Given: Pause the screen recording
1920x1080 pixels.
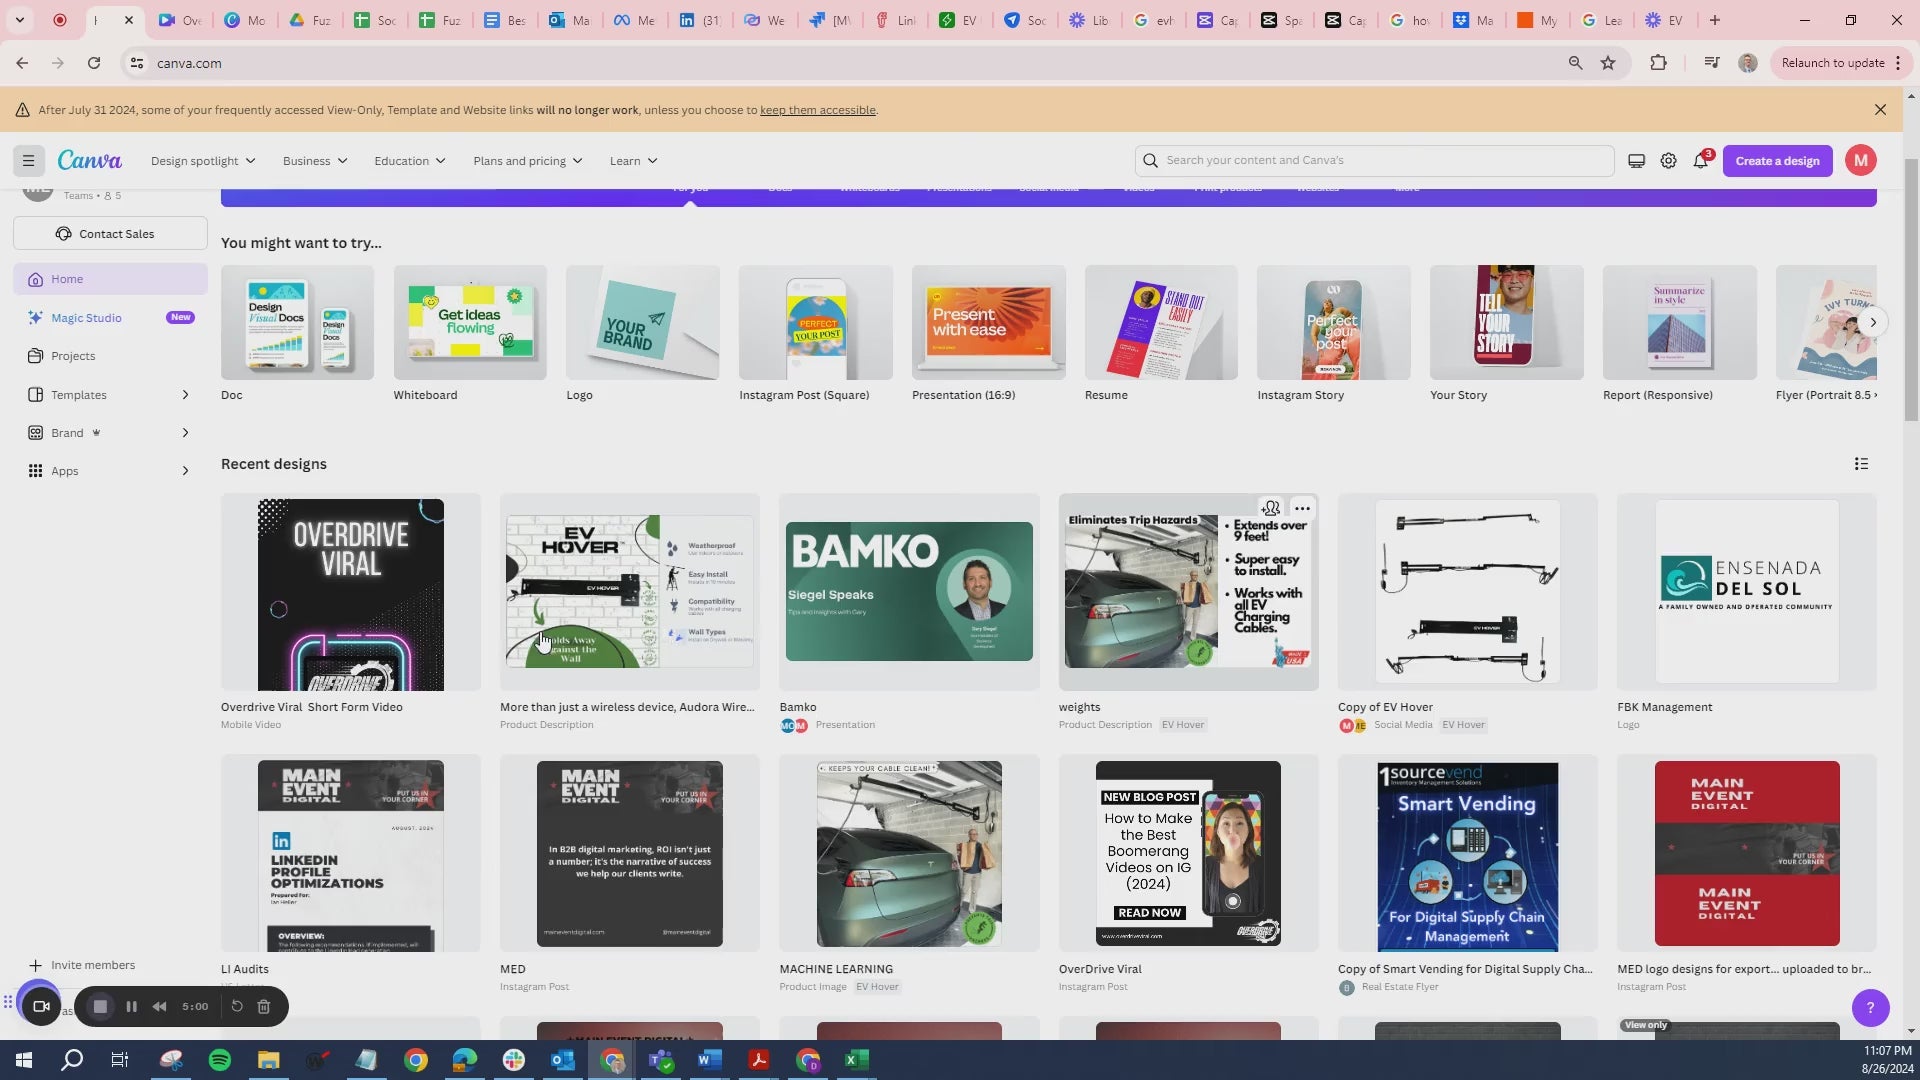Looking at the screenshot, I should coord(131,1007).
